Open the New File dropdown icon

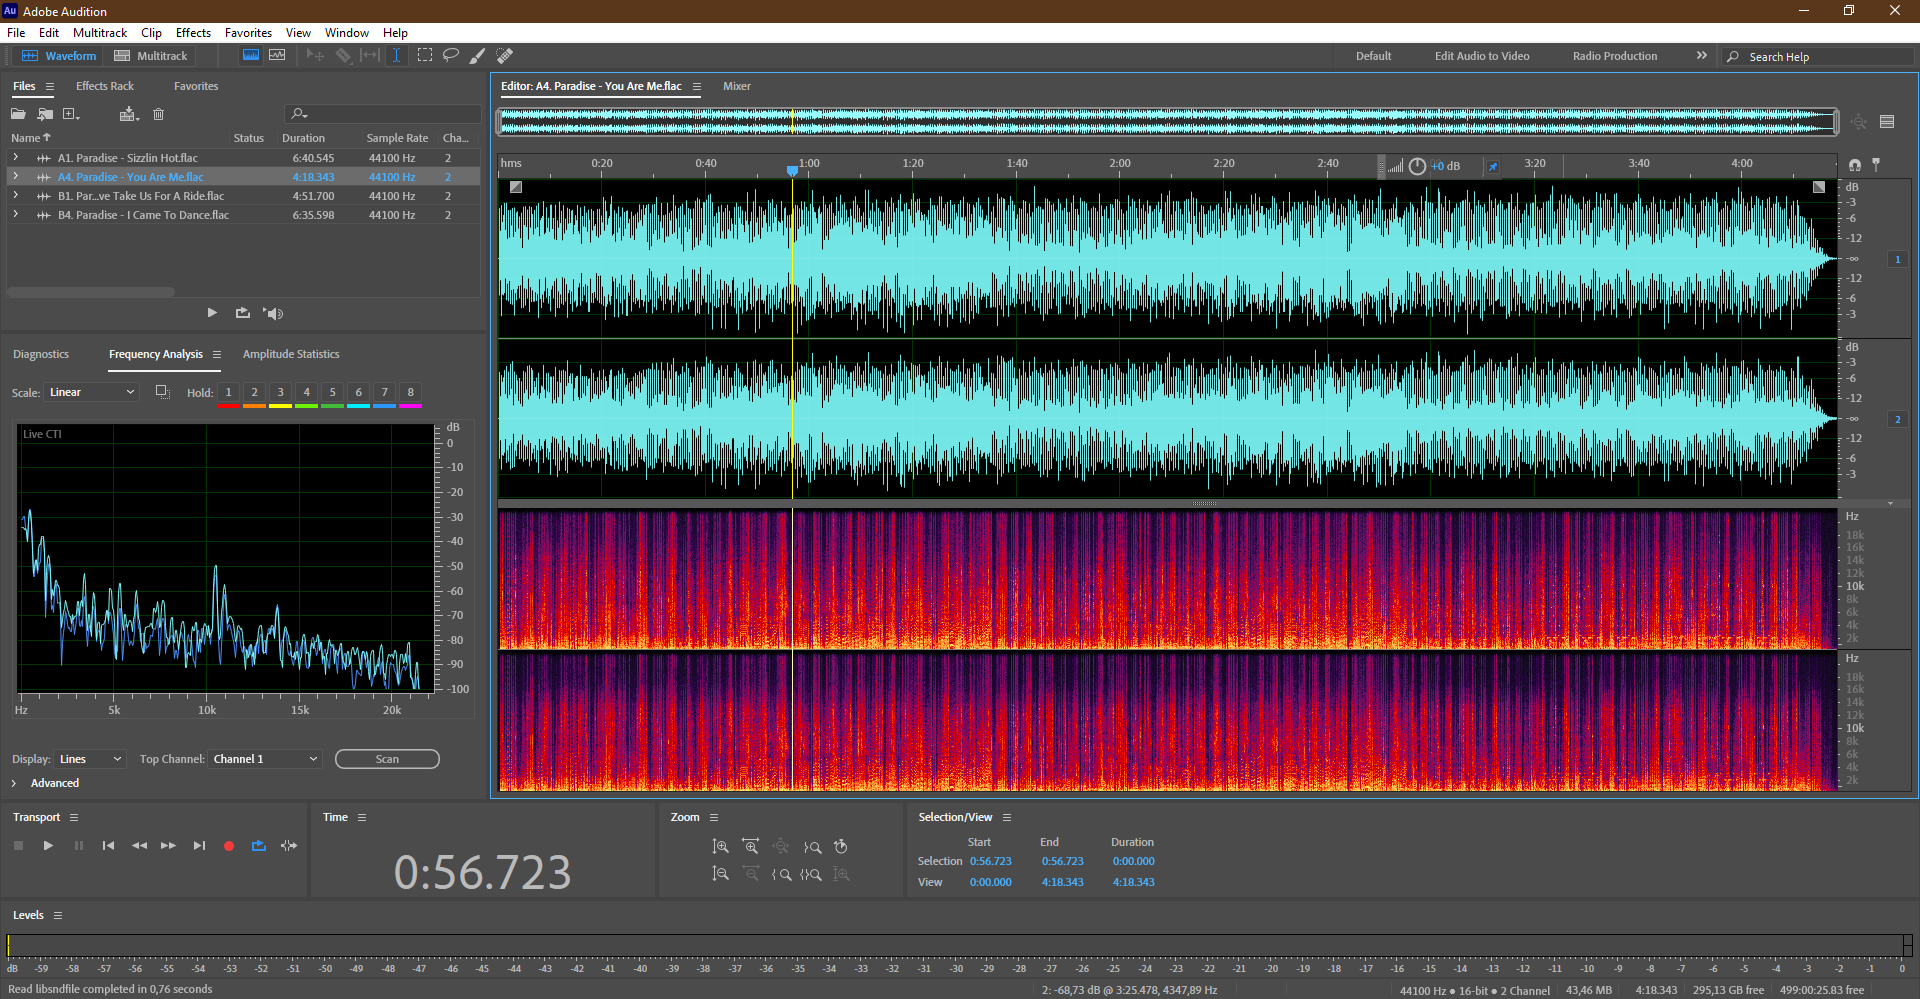click(72, 114)
